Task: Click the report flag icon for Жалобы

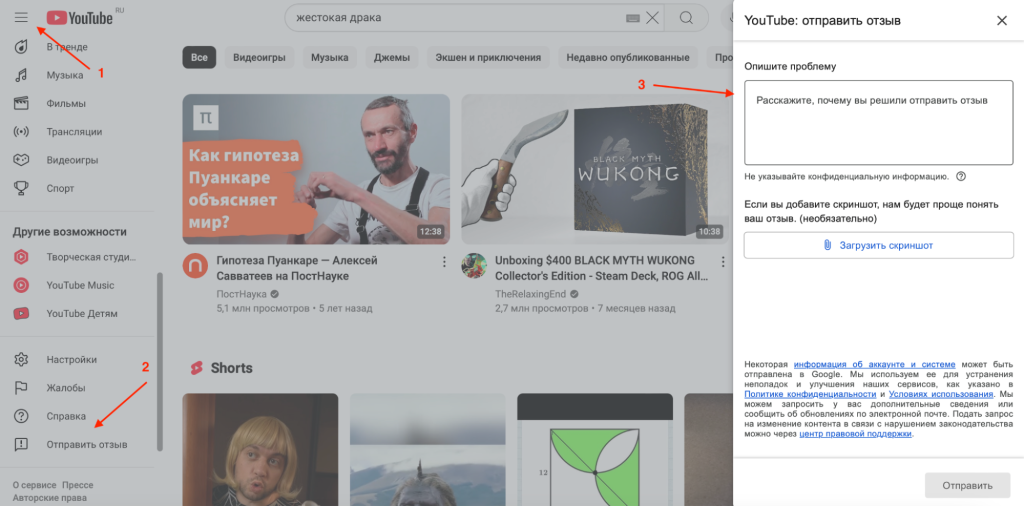Action: (21, 388)
